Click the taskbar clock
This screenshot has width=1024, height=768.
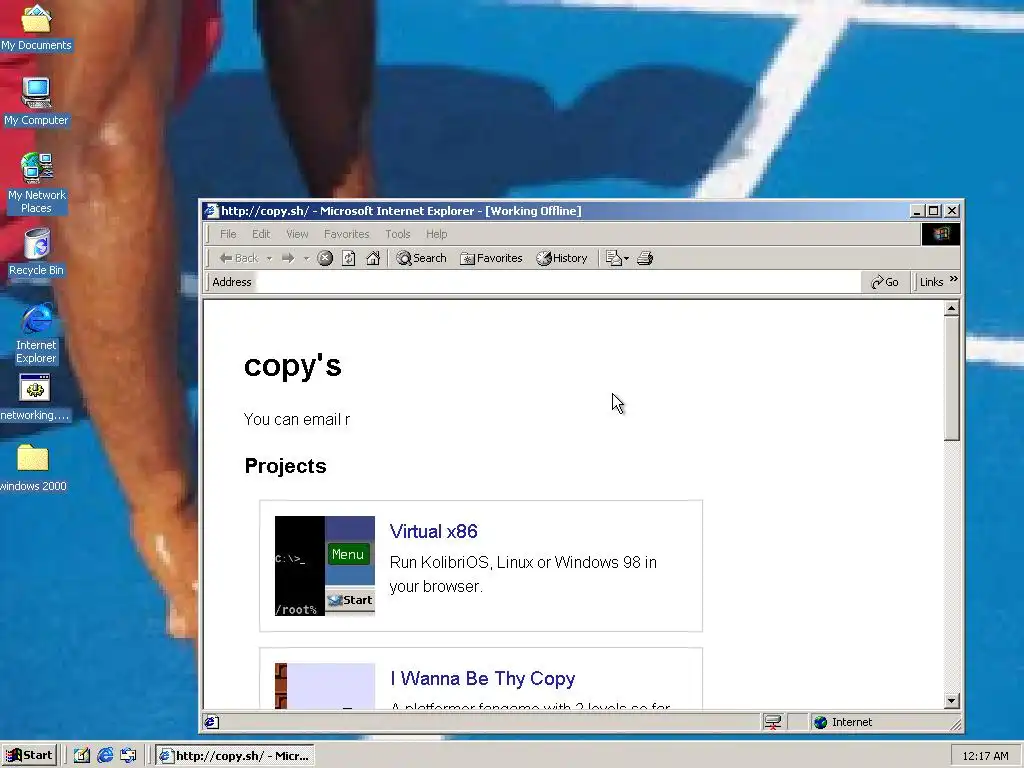point(985,756)
